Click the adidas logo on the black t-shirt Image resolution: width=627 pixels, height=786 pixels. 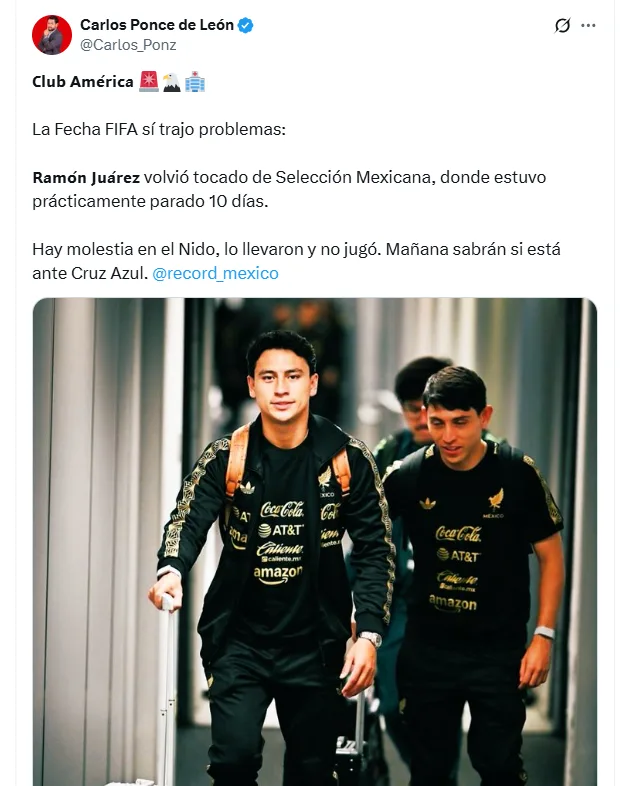[x=427, y=503]
